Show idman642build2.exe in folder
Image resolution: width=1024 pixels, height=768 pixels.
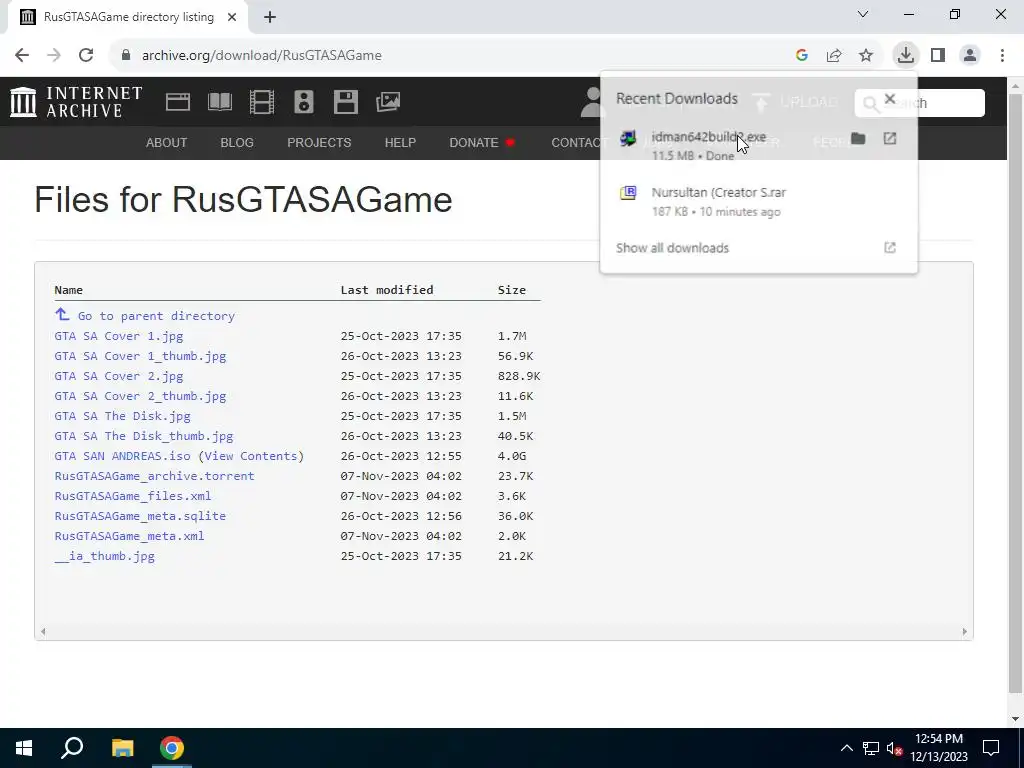coord(858,138)
